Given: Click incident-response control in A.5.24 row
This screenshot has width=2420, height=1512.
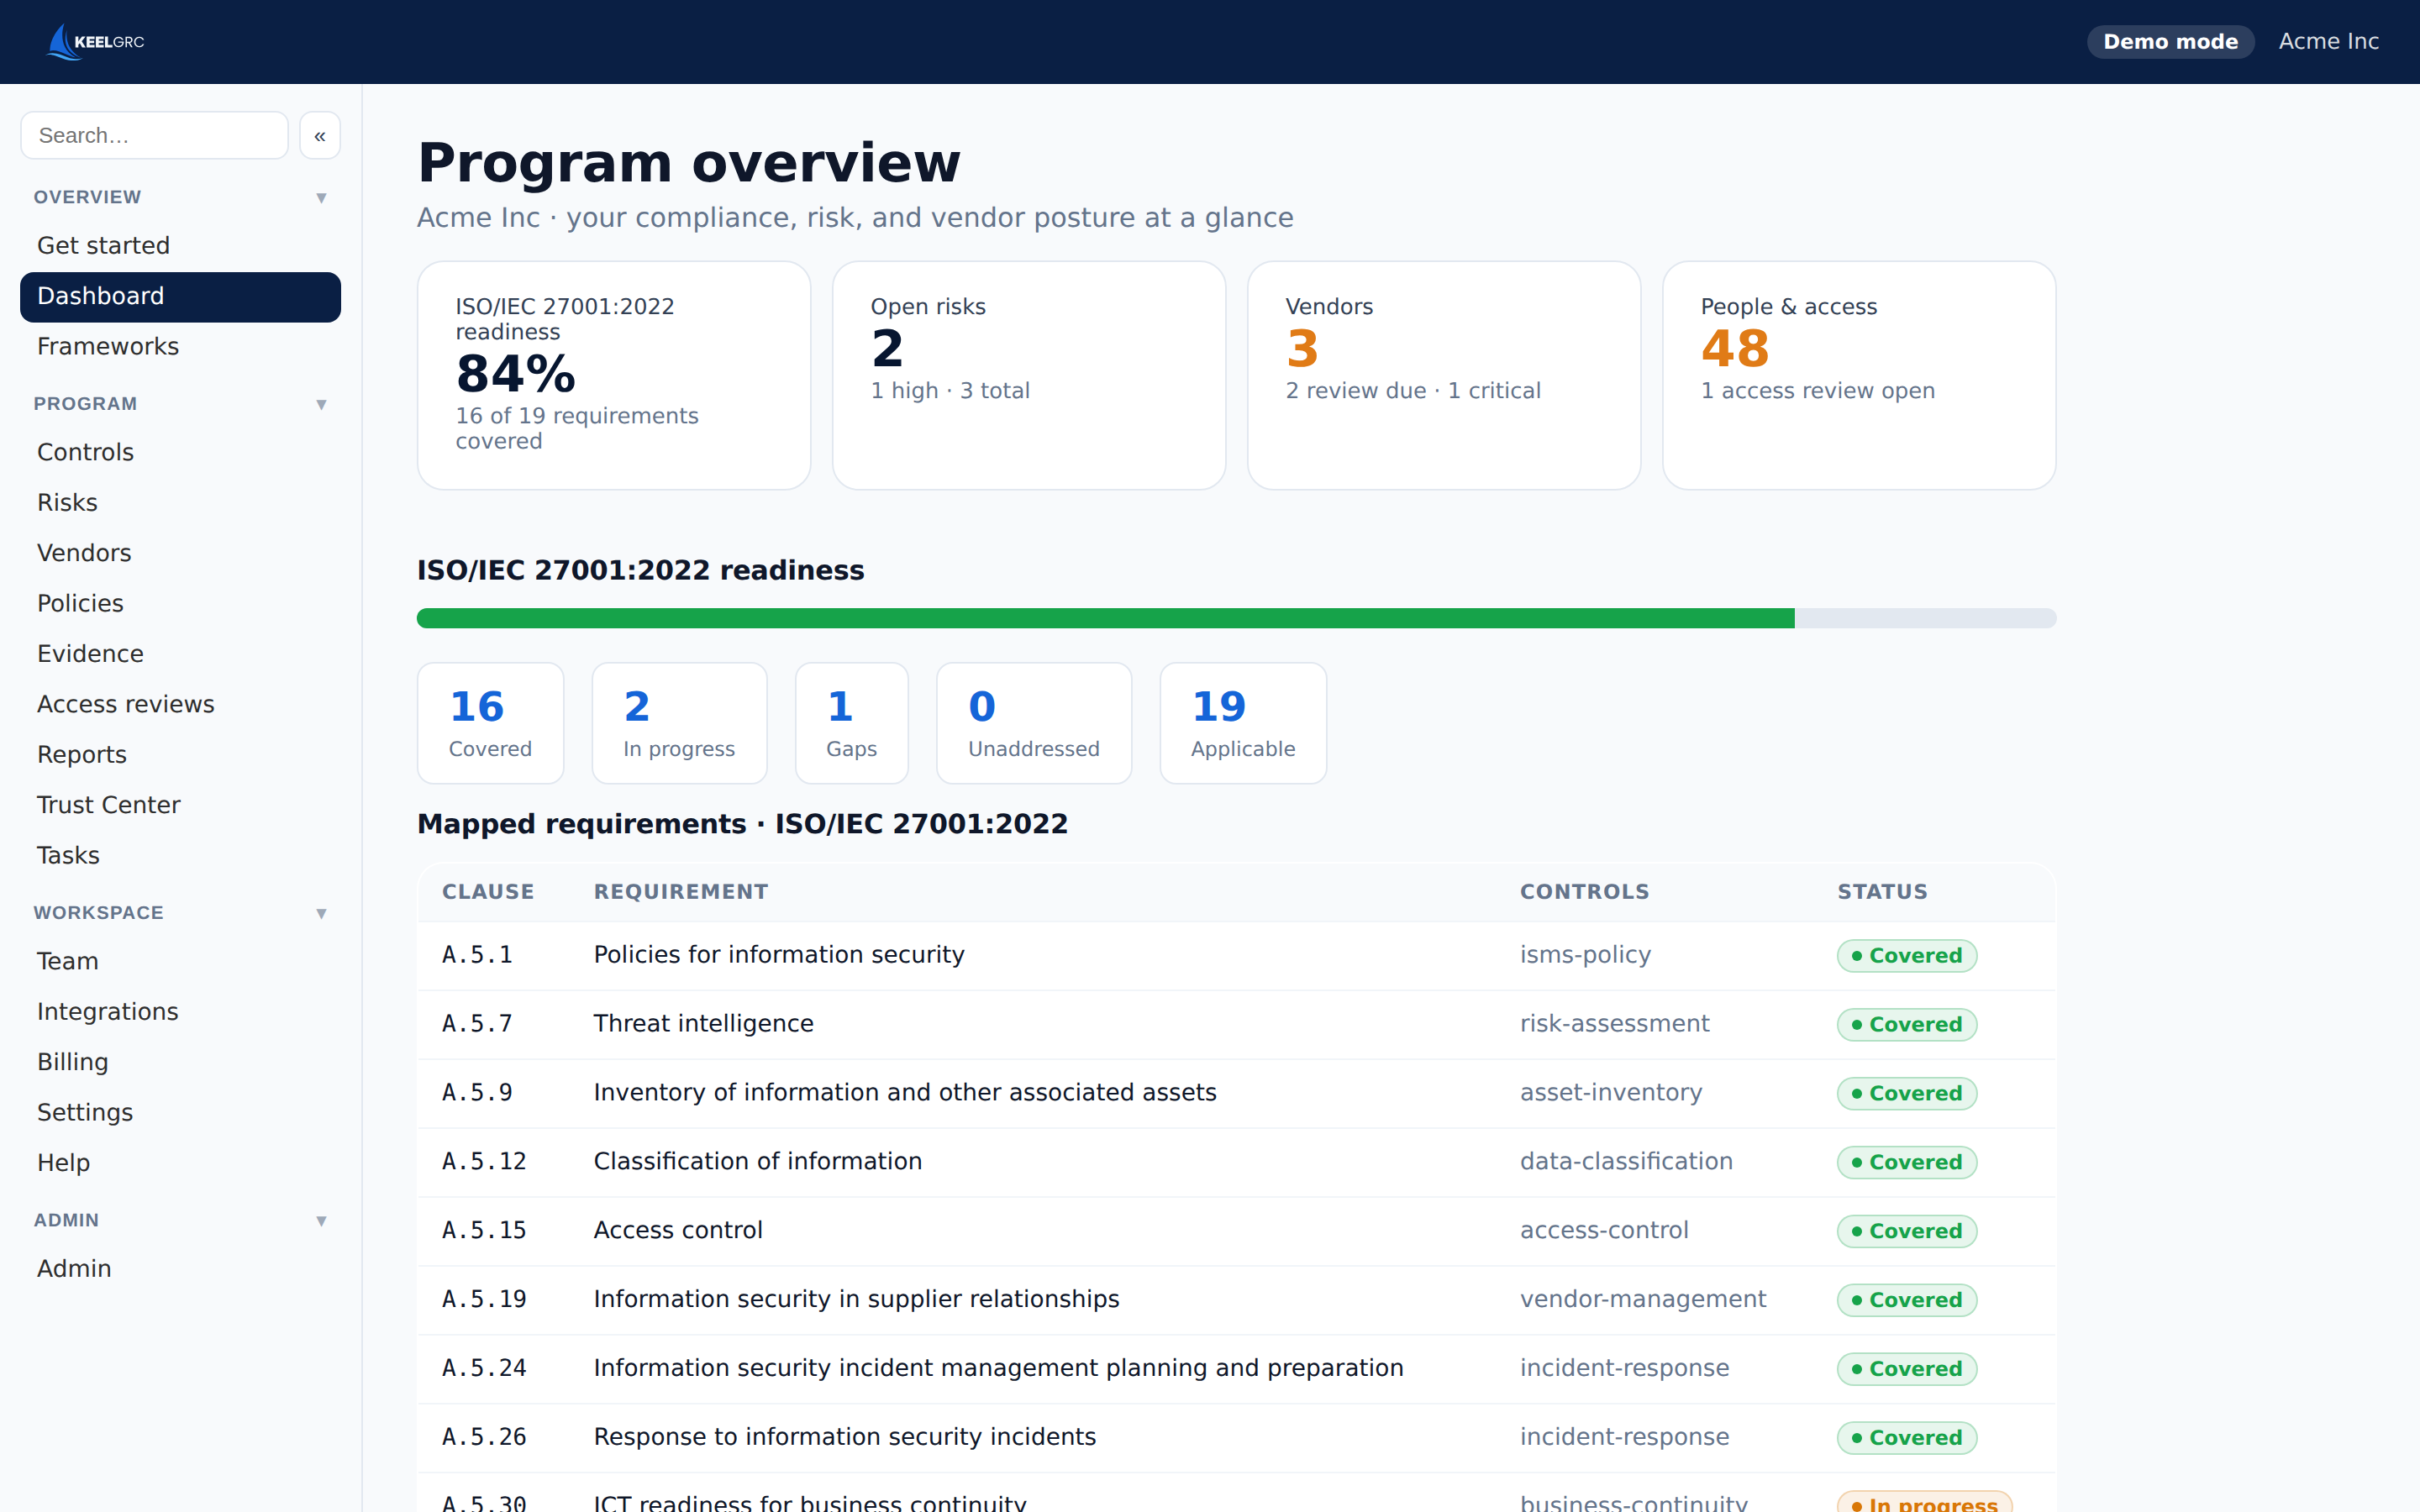Looking at the screenshot, I should 1624,1368.
